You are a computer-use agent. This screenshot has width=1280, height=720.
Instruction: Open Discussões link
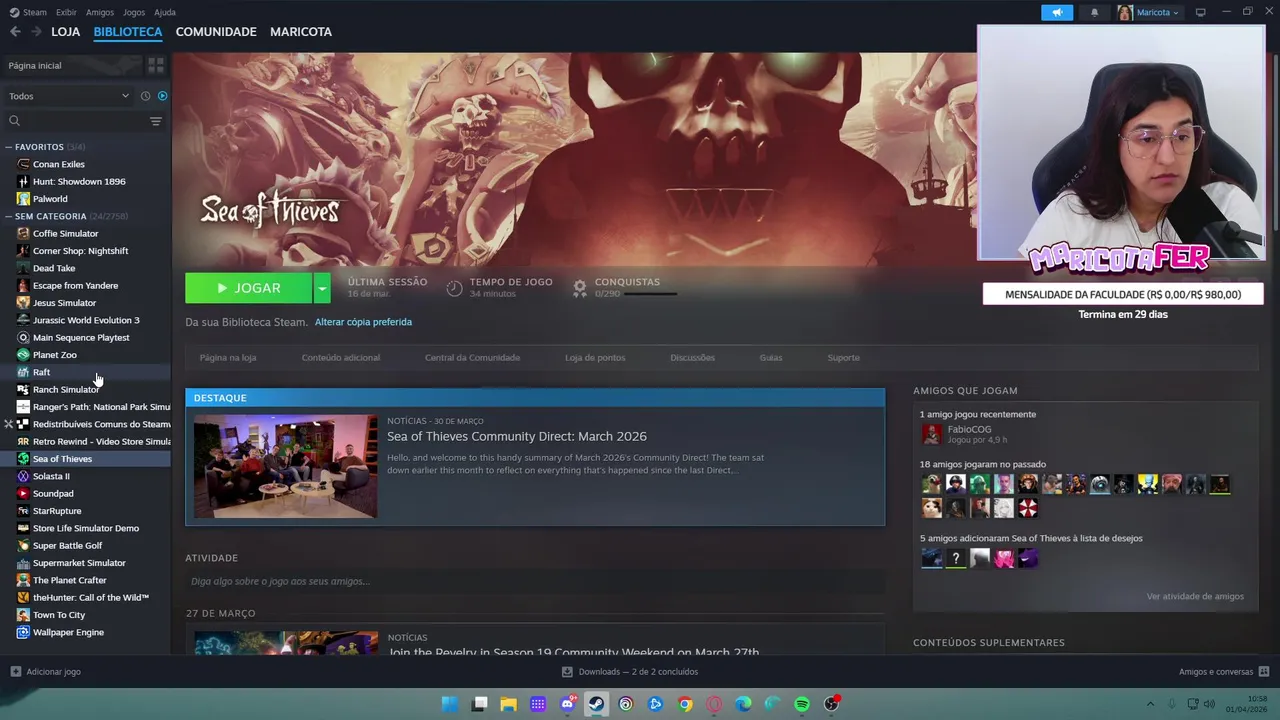692,357
